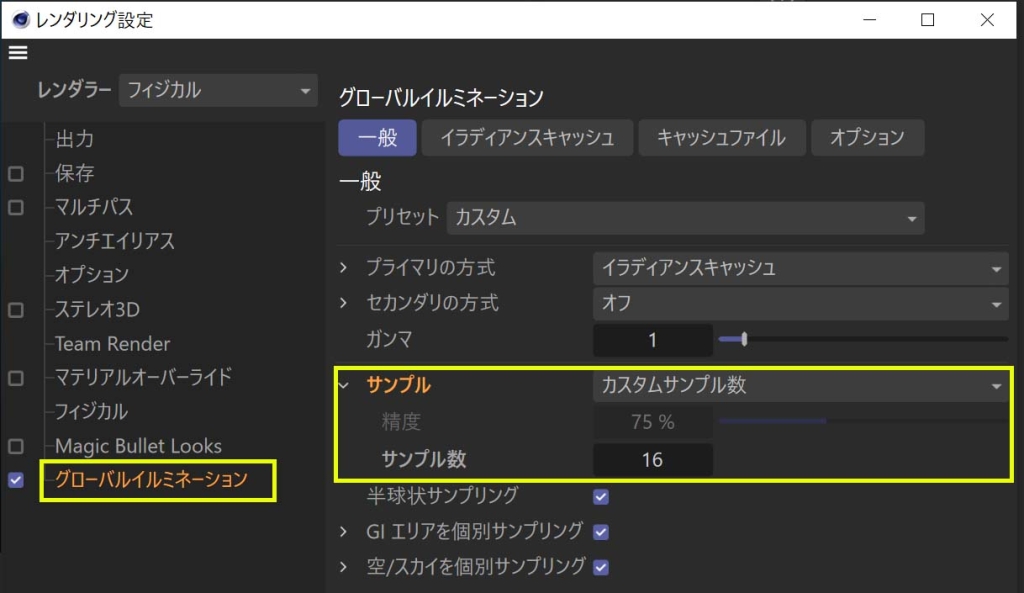Image resolution: width=1024 pixels, height=593 pixels.
Task: Click the Cinema 4D app icon in title bar
Action: (x=21, y=20)
